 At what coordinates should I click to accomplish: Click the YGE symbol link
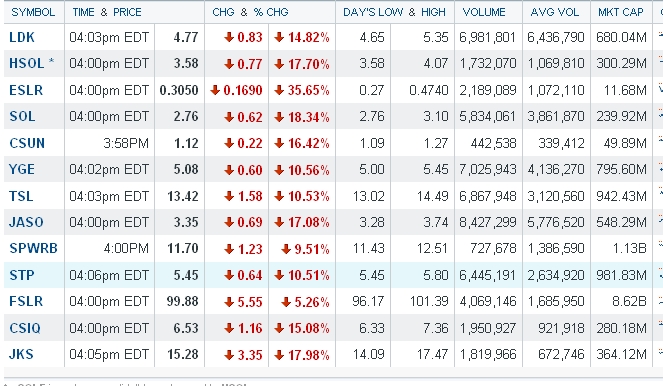click(22, 169)
